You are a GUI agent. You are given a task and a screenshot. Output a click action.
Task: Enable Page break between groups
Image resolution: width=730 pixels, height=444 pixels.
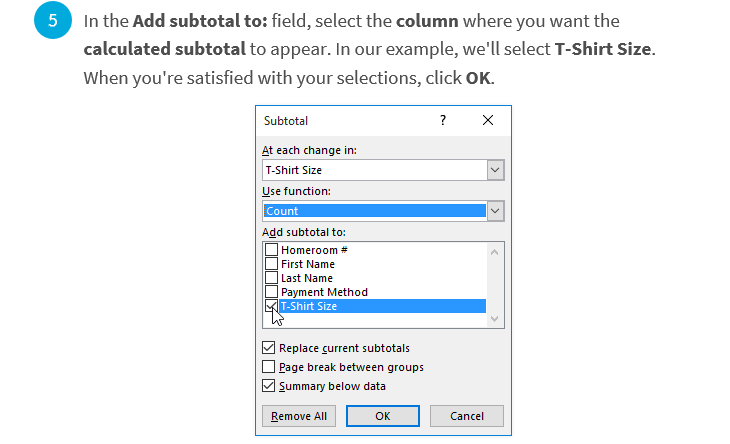pyautogui.click(x=269, y=367)
